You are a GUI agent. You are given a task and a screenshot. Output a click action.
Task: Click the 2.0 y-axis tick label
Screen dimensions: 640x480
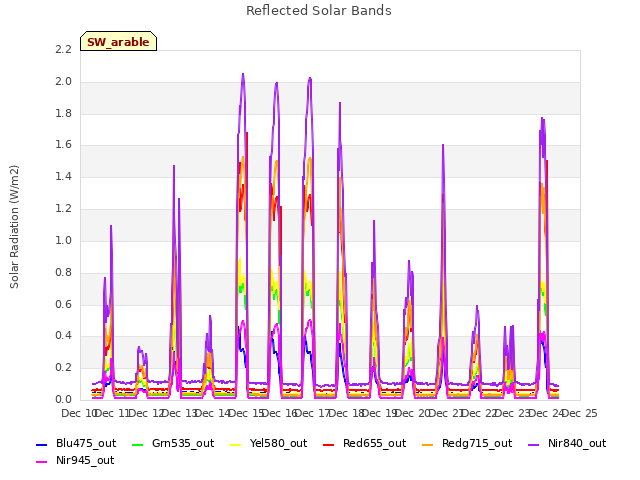(x=63, y=81)
